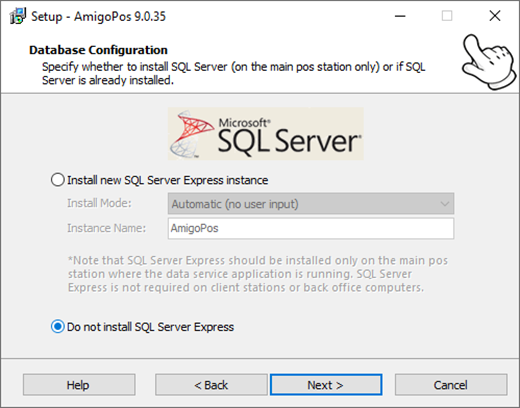Cancel the AmigoPos setup

click(451, 385)
